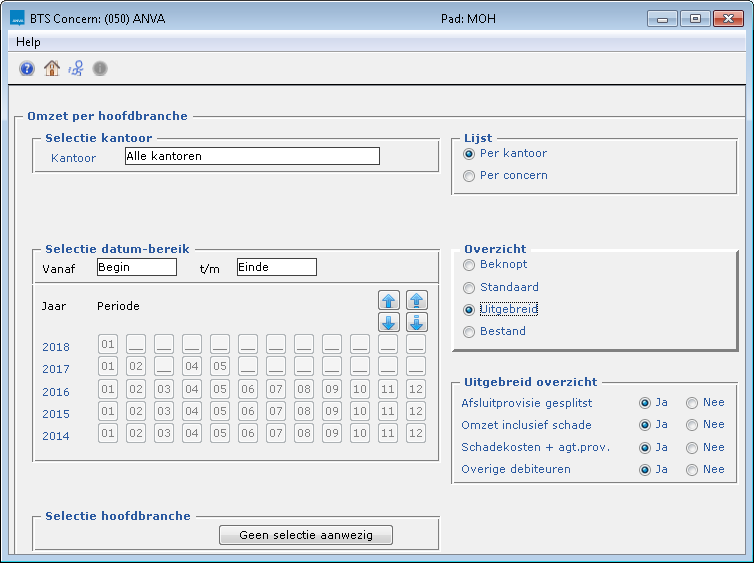Select the Per concern list option

click(469, 176)
